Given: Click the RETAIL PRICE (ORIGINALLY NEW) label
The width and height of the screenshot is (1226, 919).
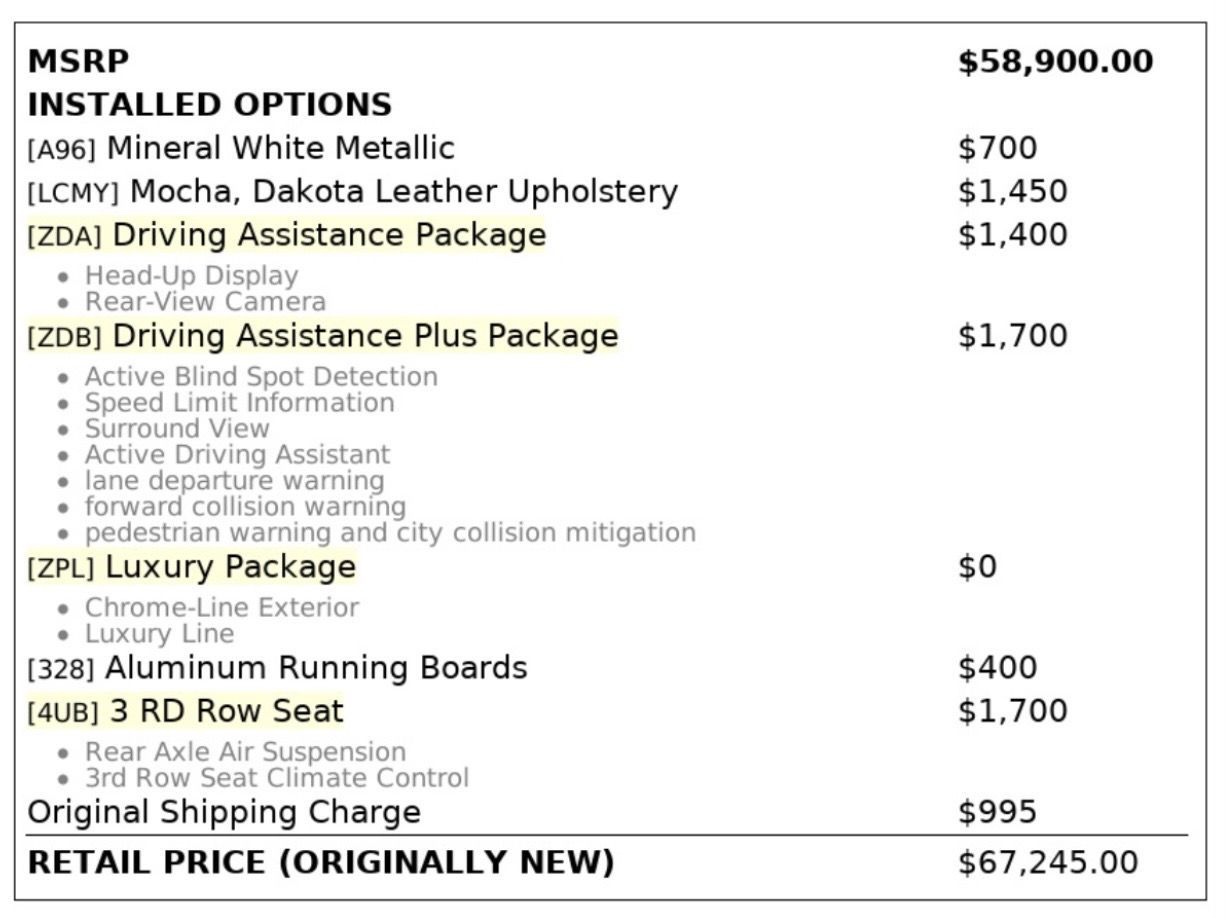Looking at the screenshot, I should pos(320,862).
